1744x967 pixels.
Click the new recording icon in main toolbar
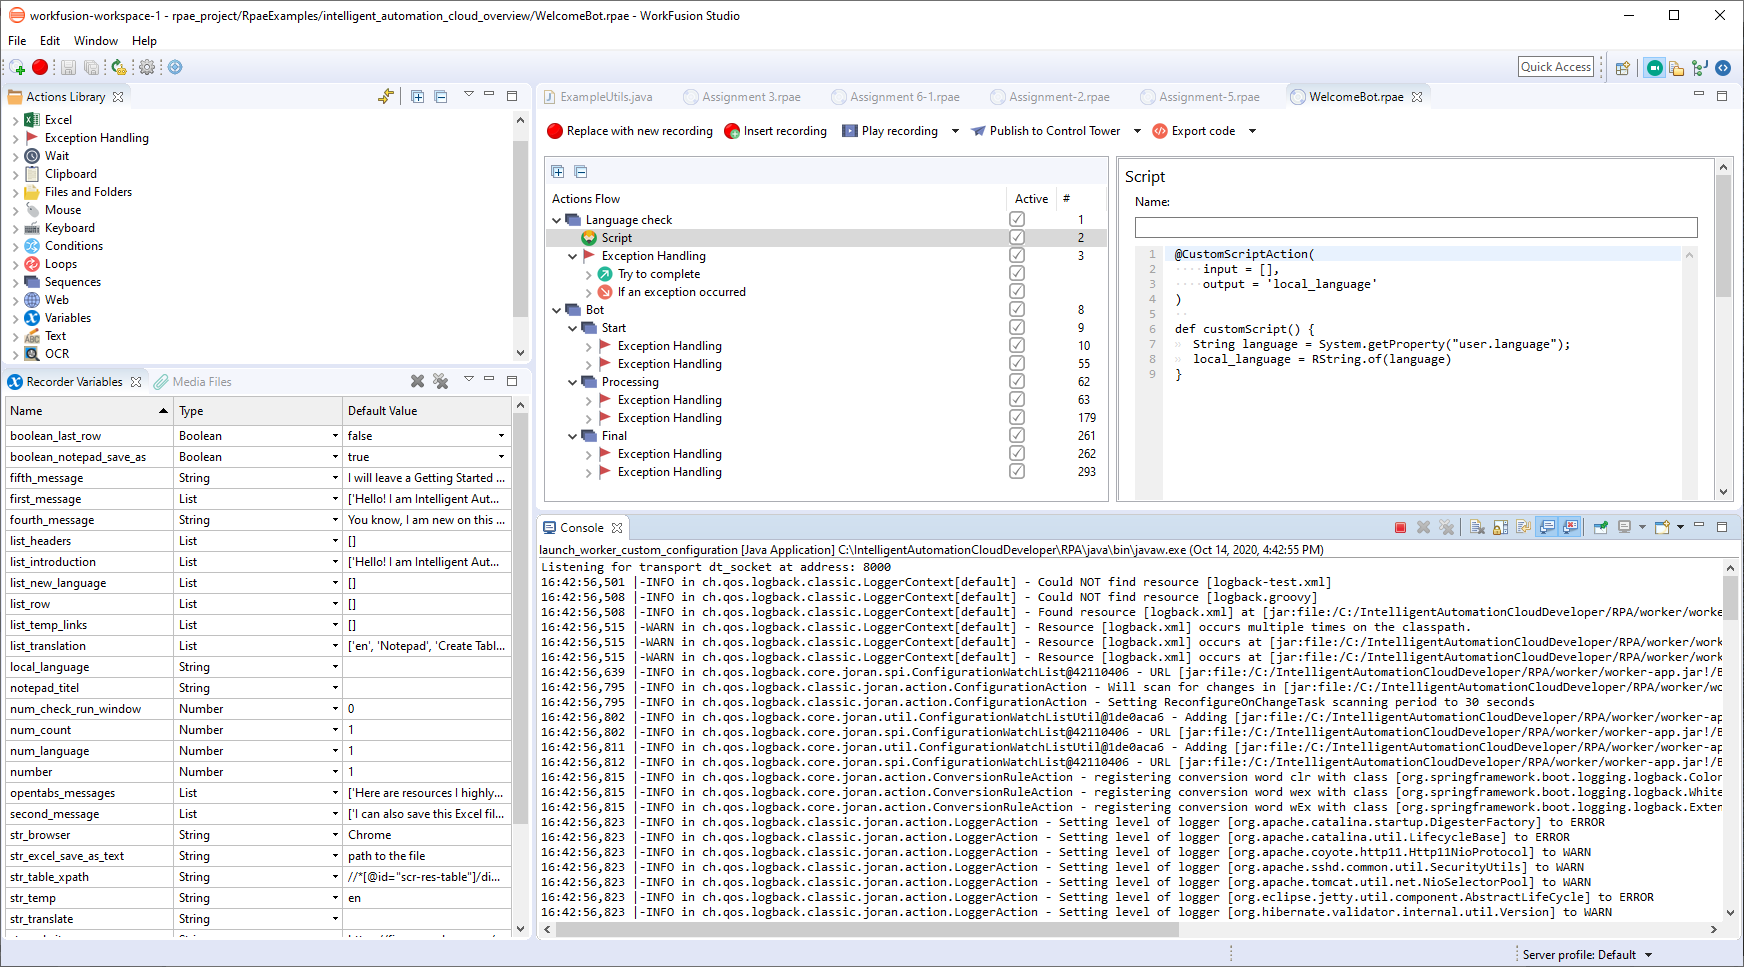tap(17, 67)
